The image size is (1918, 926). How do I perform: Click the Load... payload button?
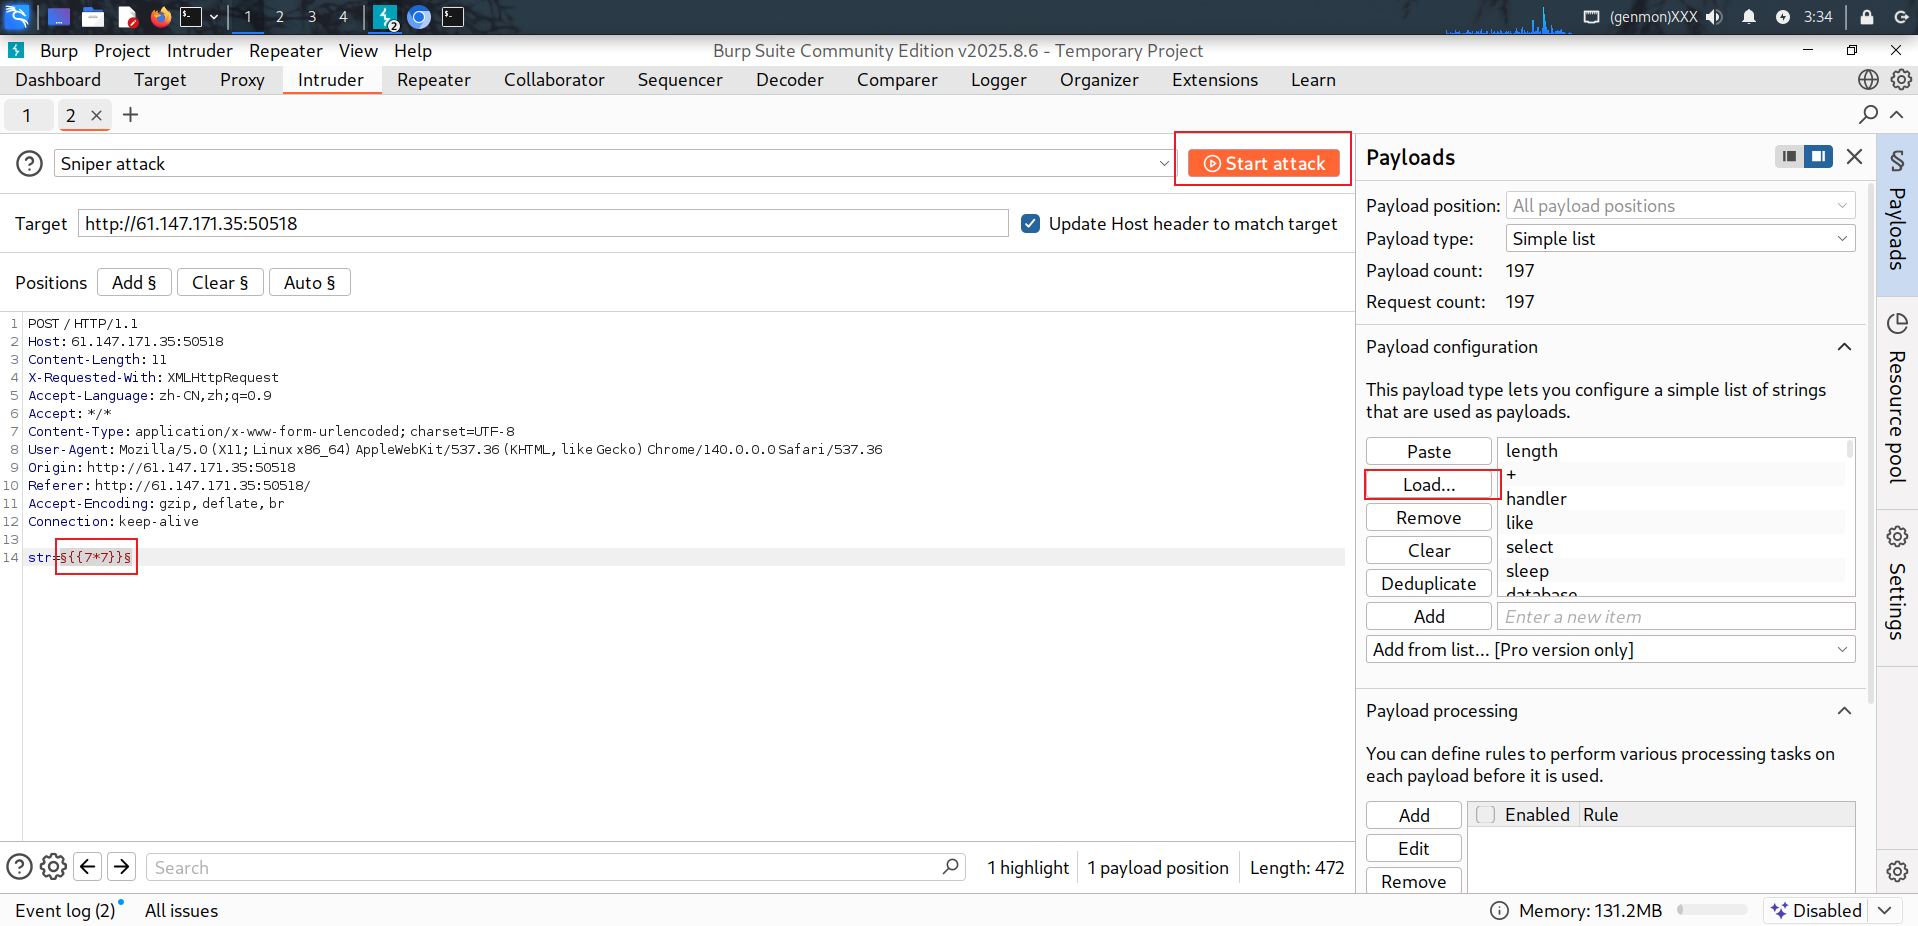(1428, 484)
